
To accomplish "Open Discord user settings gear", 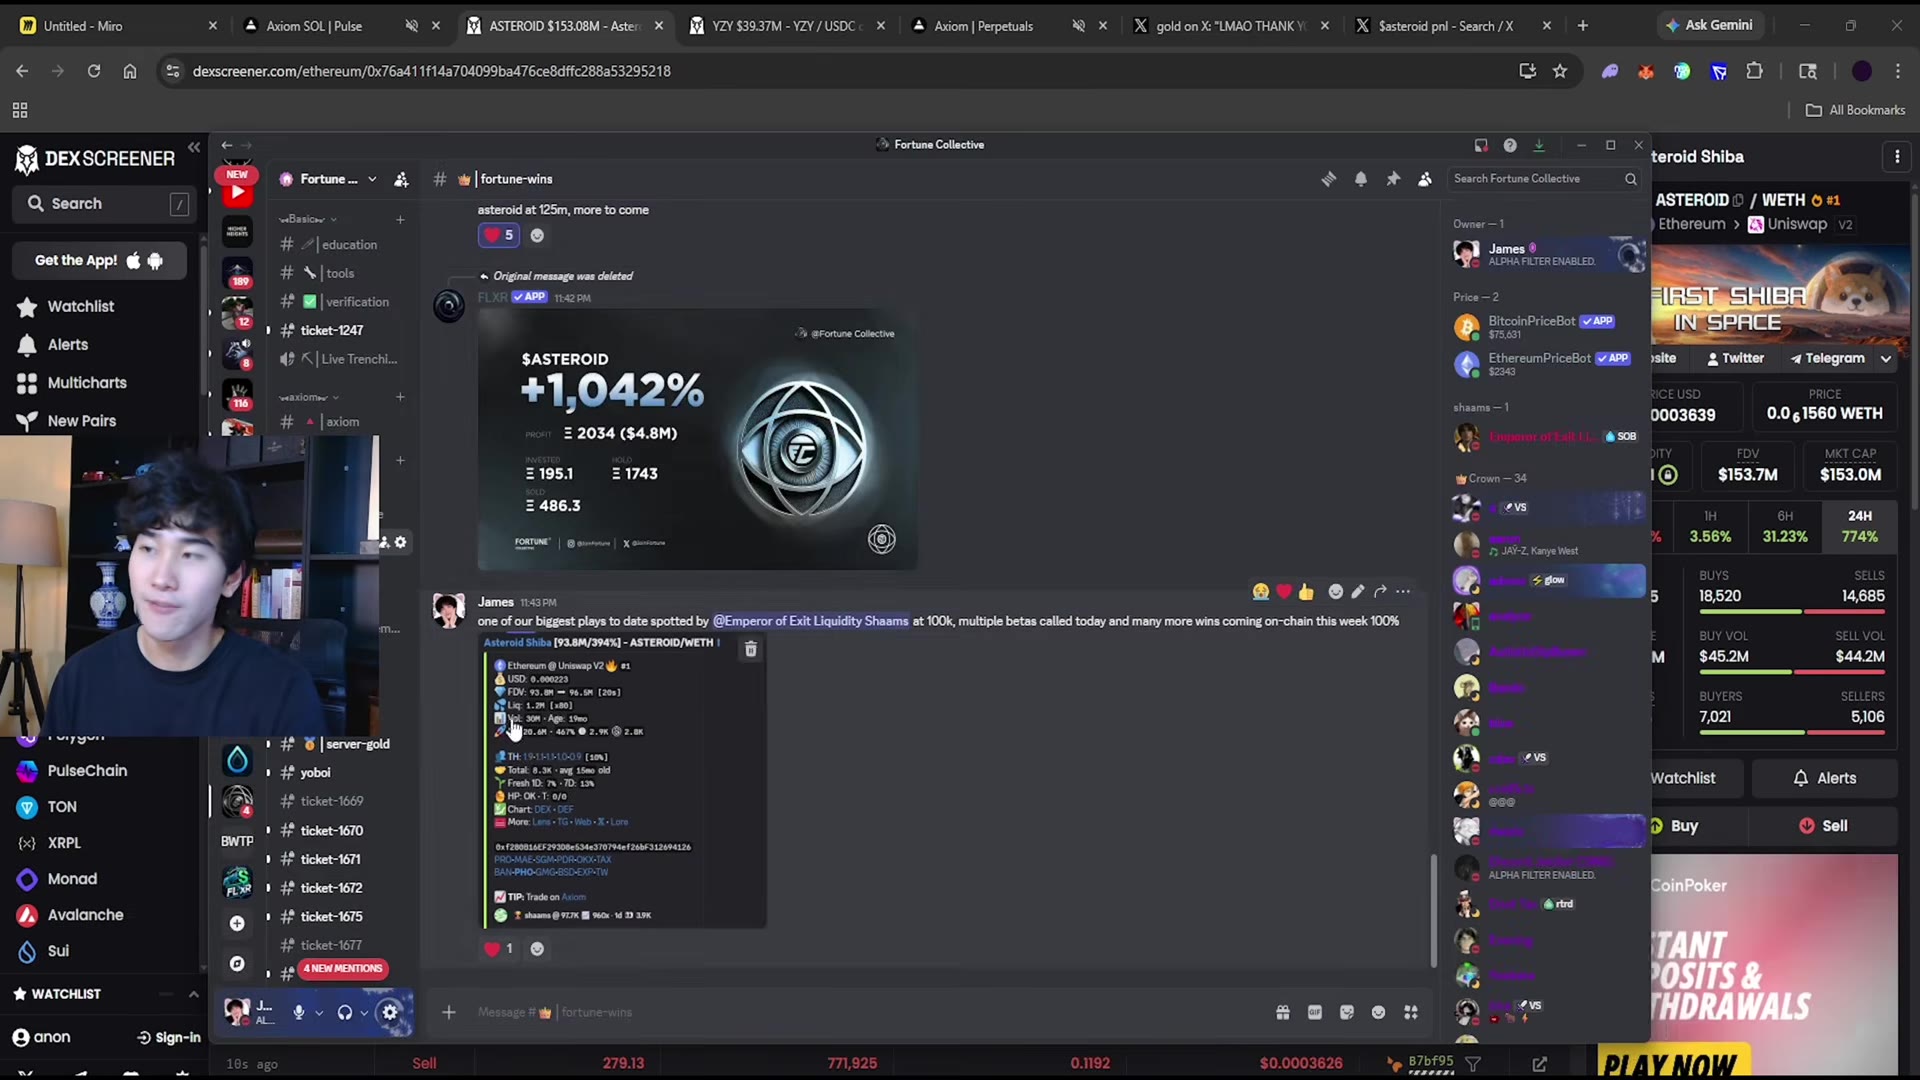I will click(390, 1012).
